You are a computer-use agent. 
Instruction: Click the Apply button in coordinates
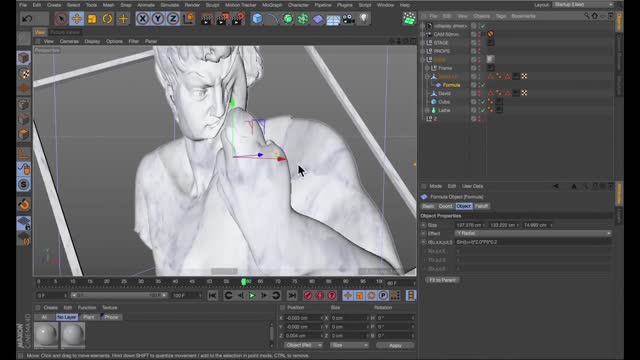pyautogui.click(x=395, y=345)
